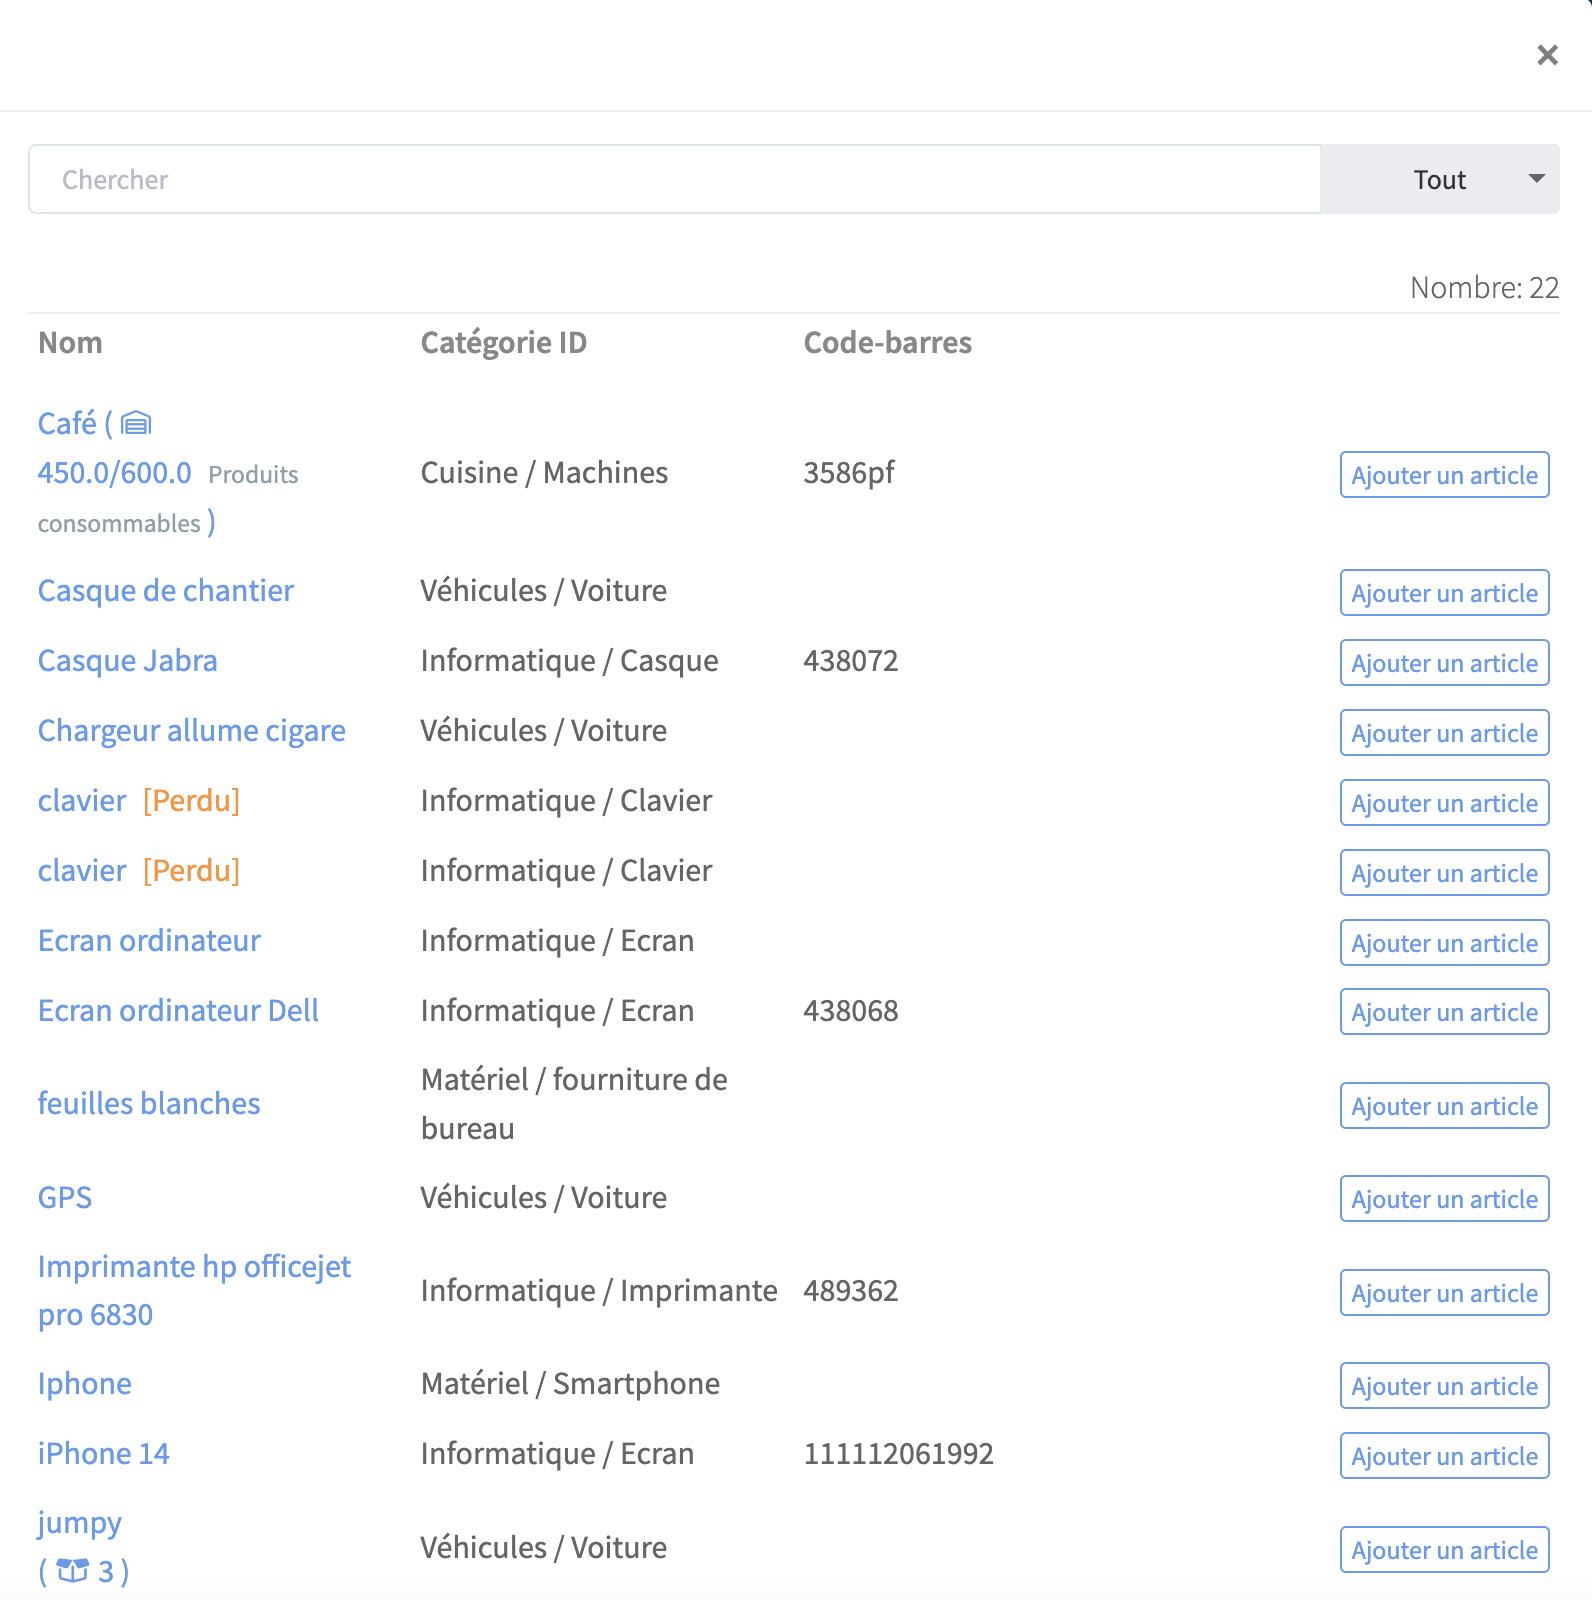
Task: Add an article for the Café row
Action: point(1445,475)
